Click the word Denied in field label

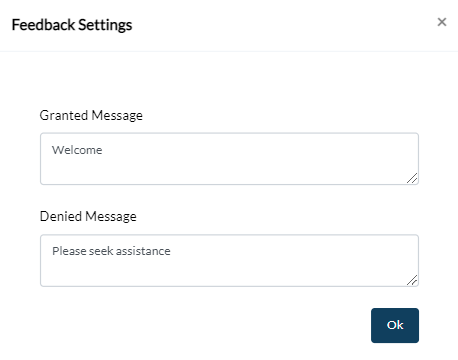(61, 216)
